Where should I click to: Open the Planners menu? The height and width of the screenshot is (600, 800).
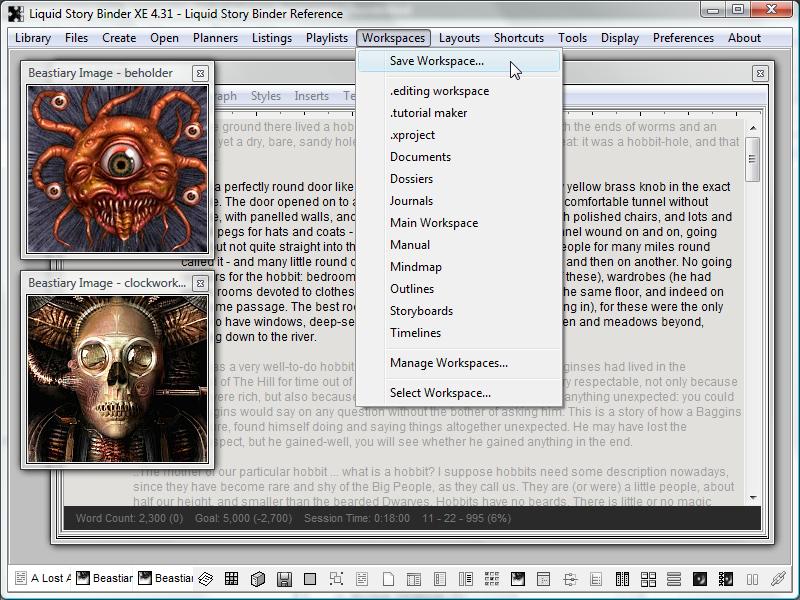tap(215, 38)
